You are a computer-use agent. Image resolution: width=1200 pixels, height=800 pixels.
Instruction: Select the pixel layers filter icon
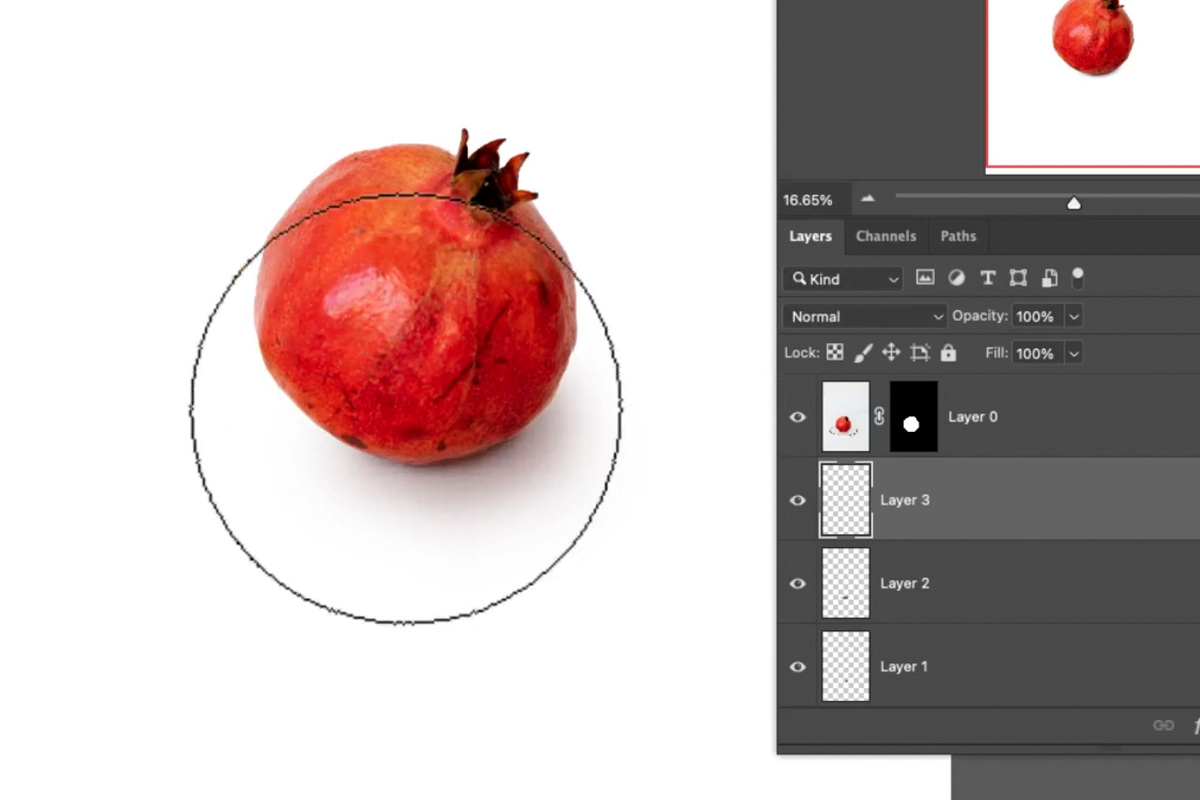925,278
